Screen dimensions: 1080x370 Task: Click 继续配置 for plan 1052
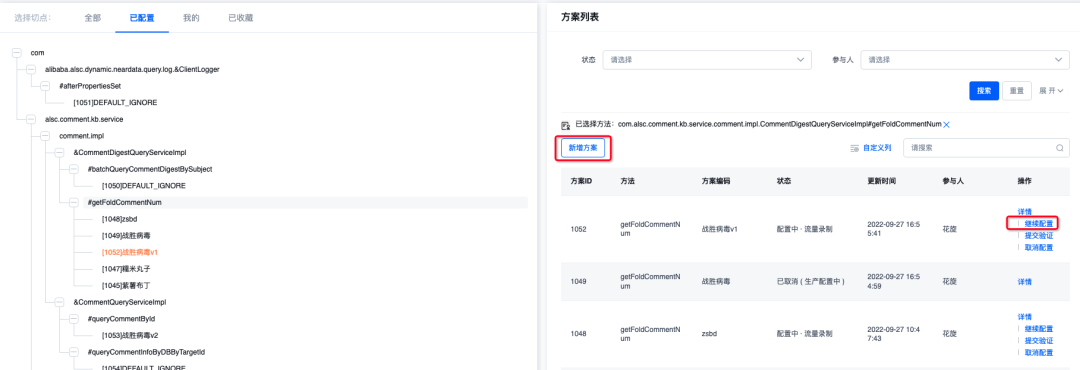click(1038, 223)
